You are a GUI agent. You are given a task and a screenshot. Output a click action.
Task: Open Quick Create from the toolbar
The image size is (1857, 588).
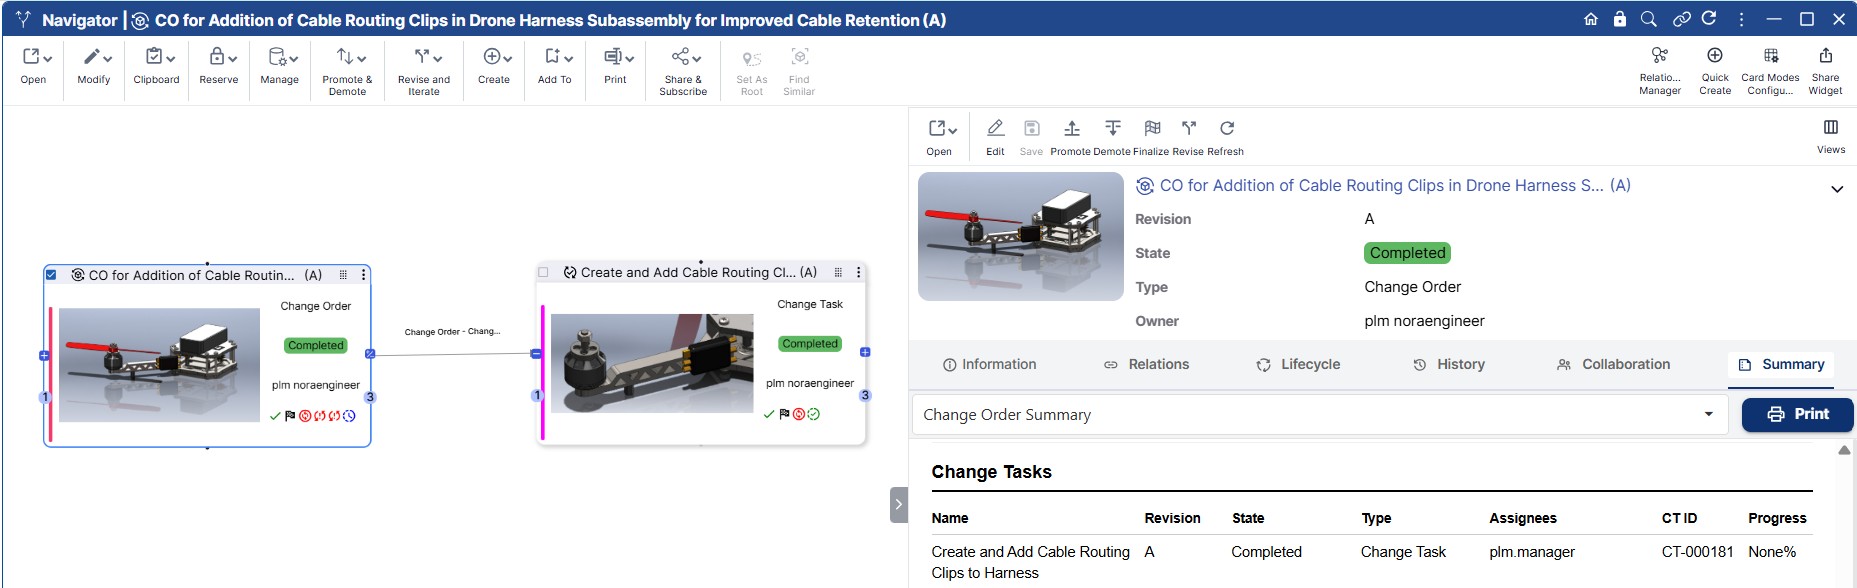[x=1714, y=56]
